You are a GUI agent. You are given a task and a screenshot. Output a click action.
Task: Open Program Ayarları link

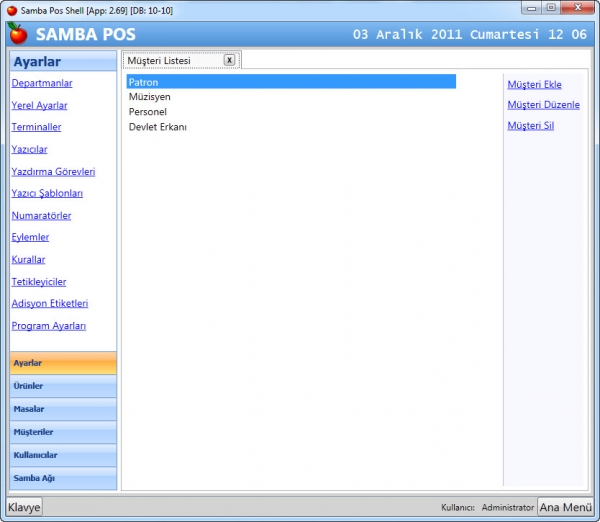pyautogui.click(x=49, y=326)
